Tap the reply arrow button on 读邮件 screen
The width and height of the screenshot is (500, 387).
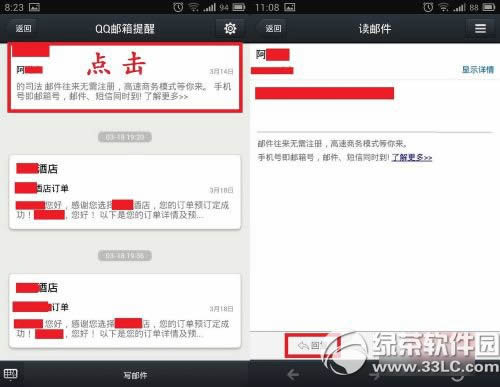click(x=312, y=345)
